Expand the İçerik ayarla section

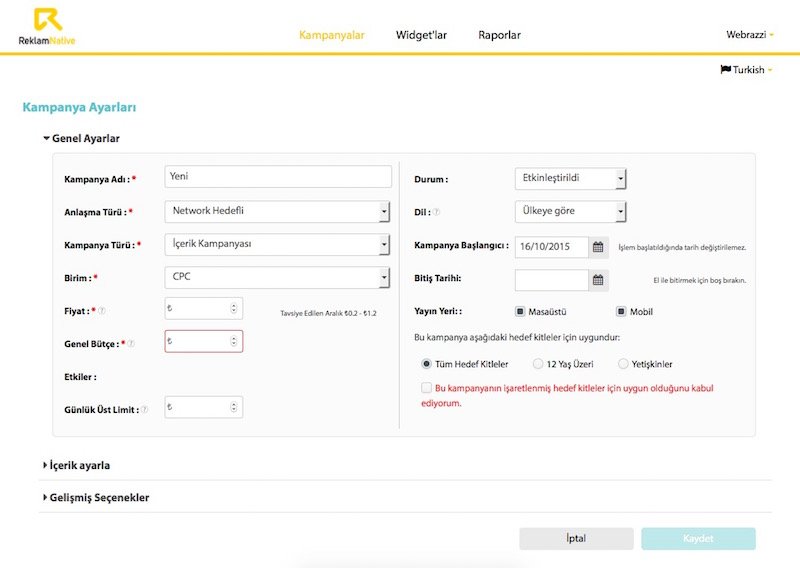[x=78, y=465]
